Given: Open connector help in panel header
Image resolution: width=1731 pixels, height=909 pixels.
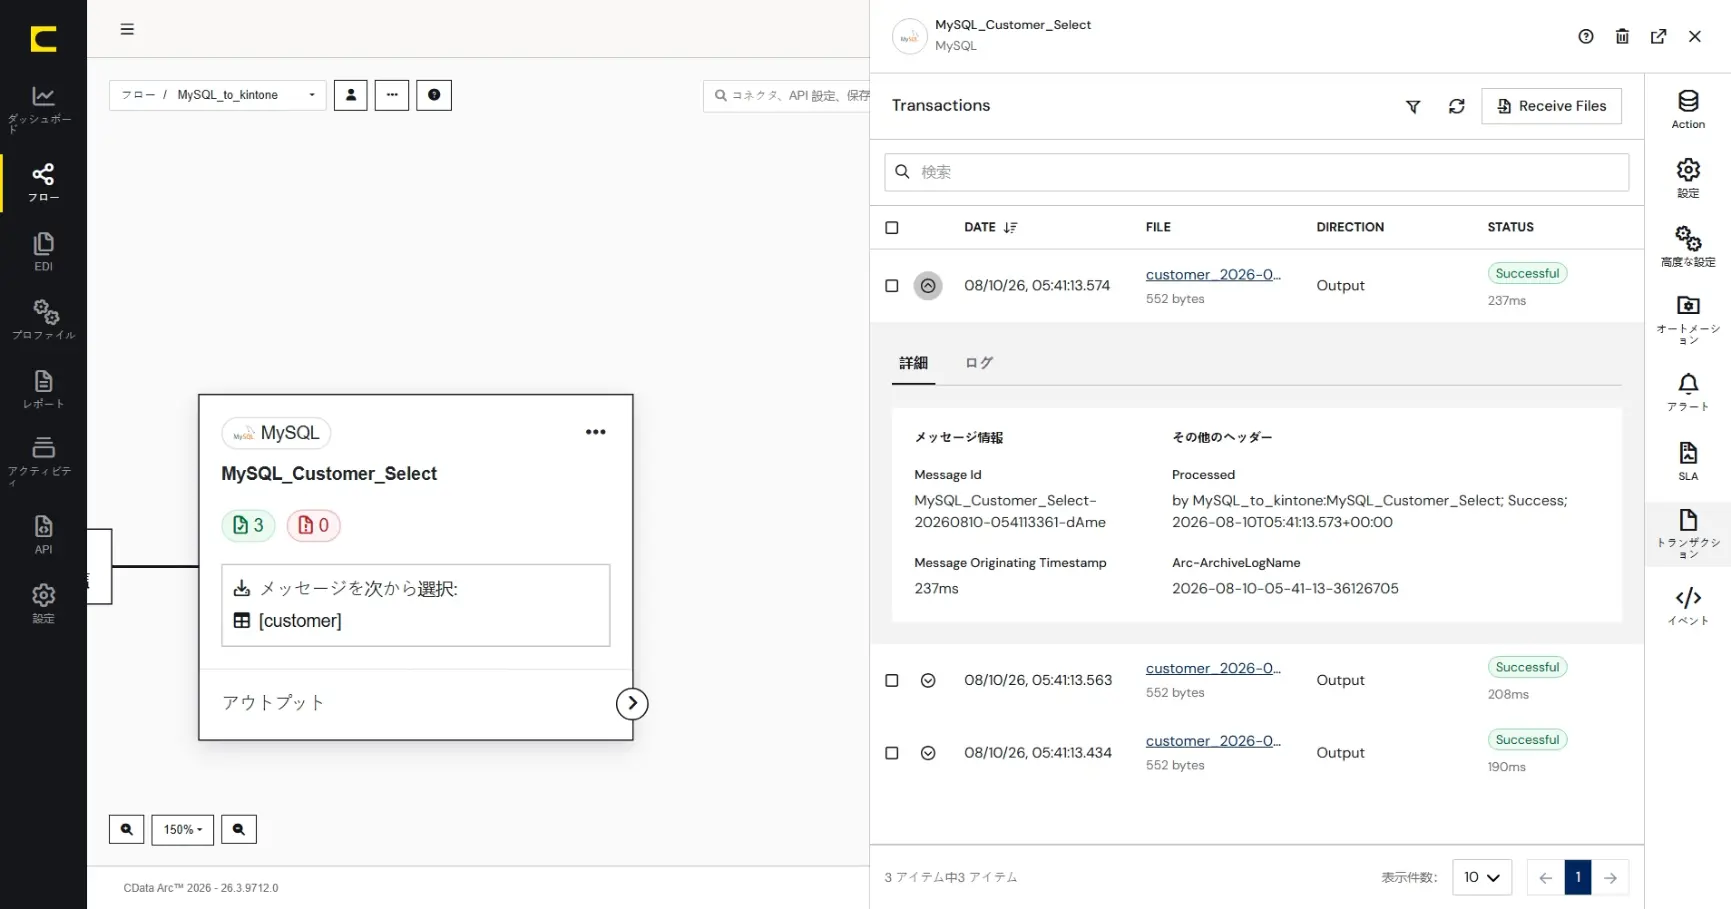Looking at the screenshot, I should point(1586,36).
